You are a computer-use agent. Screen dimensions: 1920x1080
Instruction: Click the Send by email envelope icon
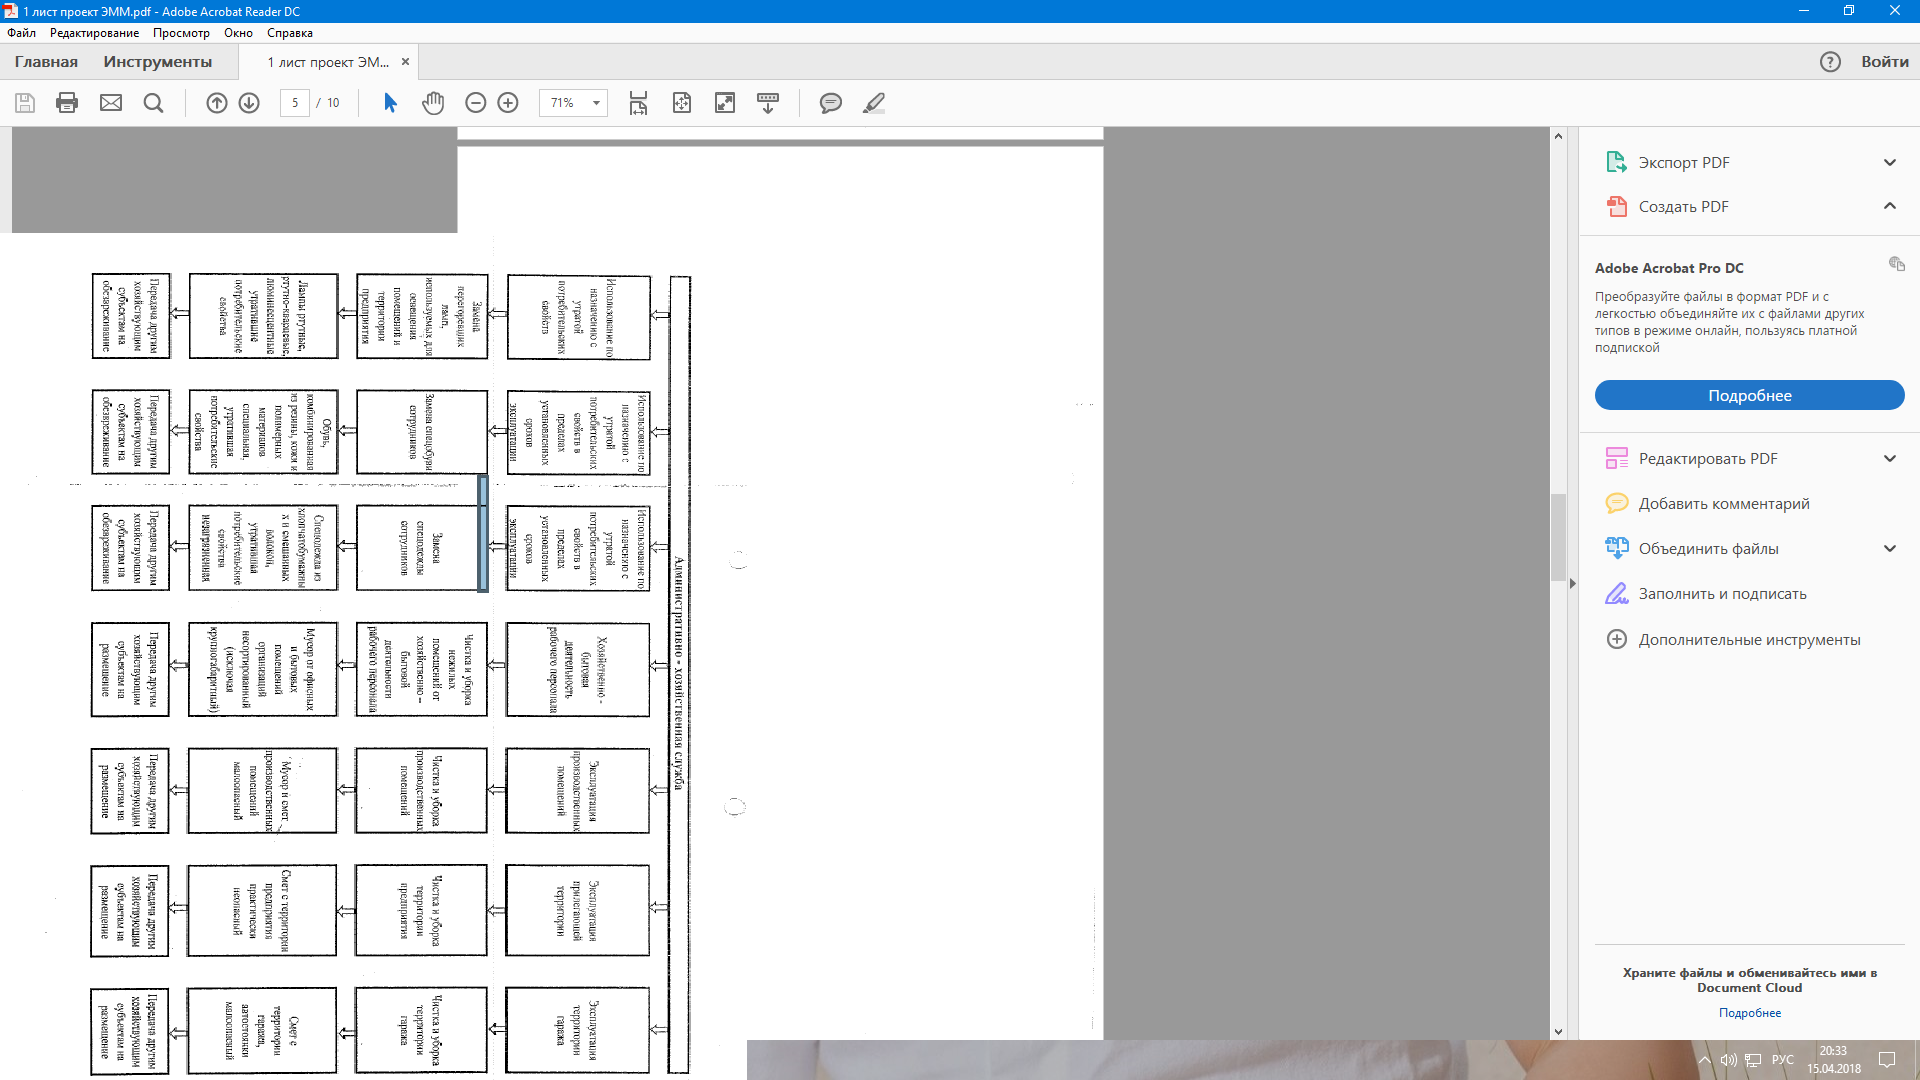click(x=111, y=103)
